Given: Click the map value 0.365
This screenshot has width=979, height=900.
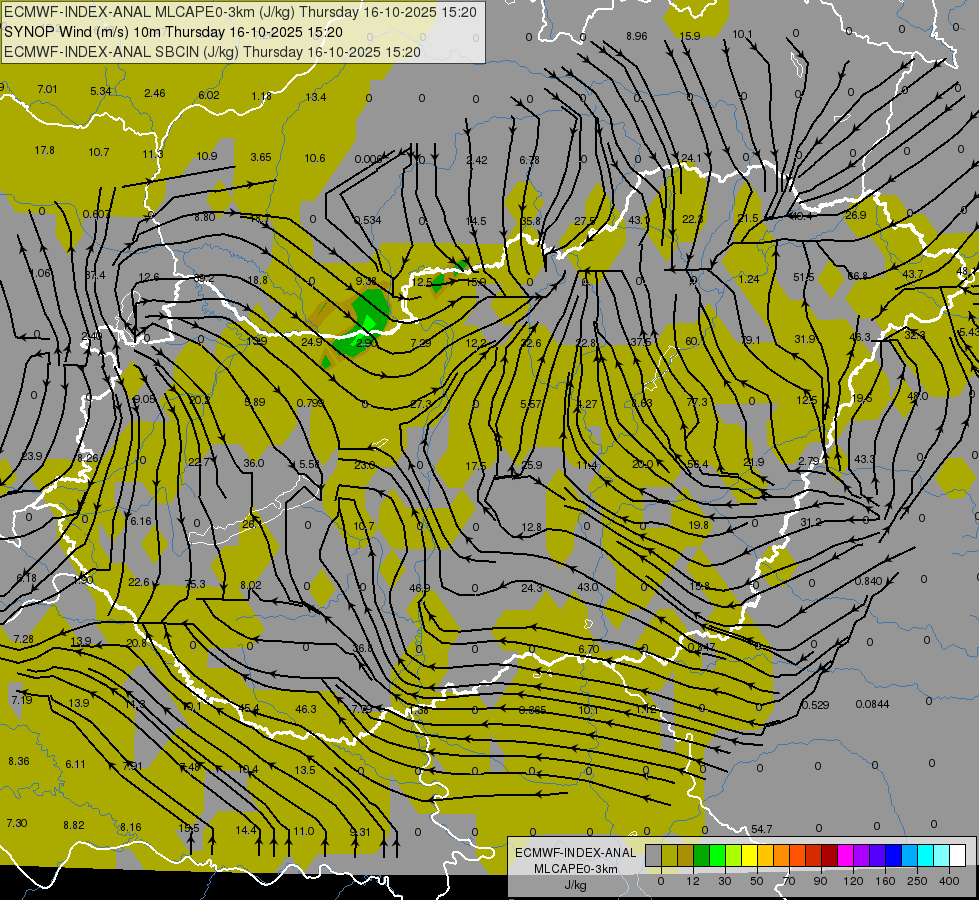Looking at the screenshot, I should [x=532, y=710].
